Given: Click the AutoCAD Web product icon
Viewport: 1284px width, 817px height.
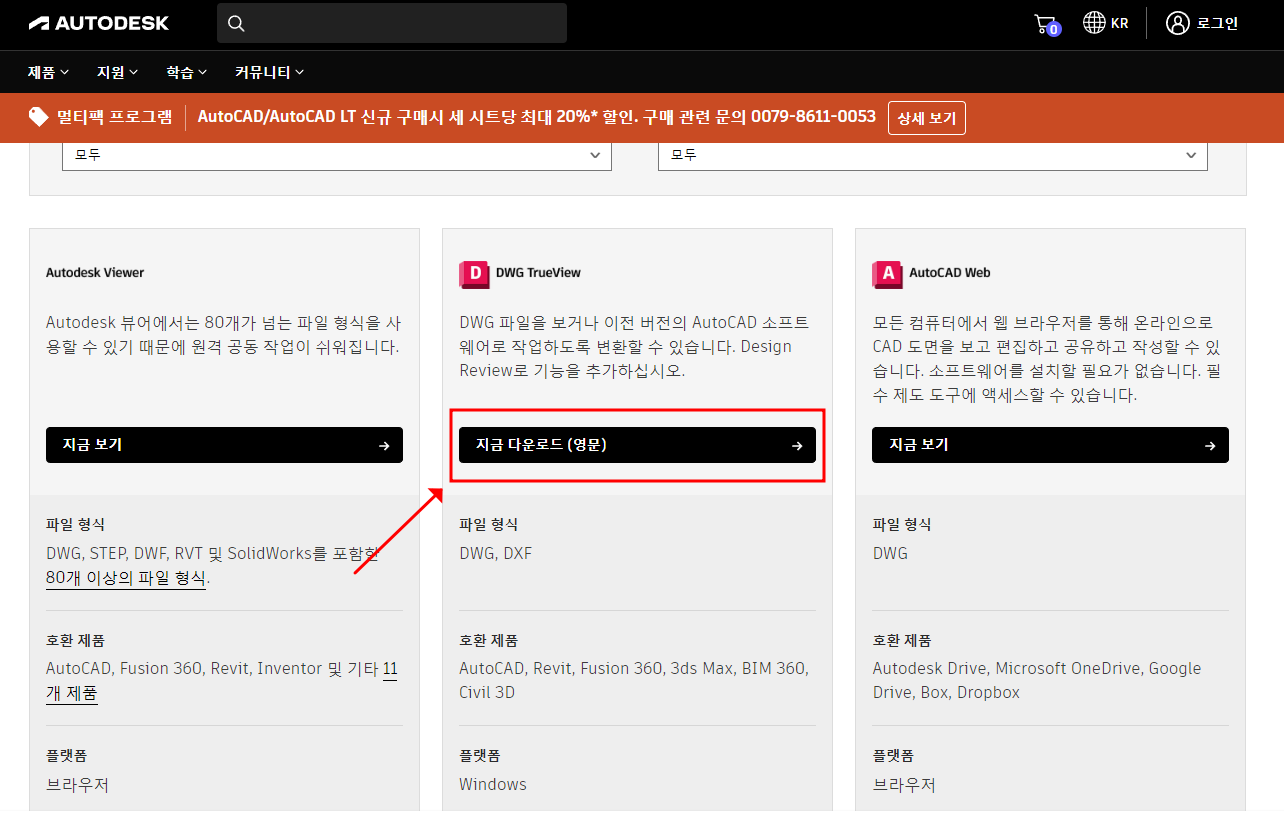Looking at the screenshot, I should pos(887,273).
